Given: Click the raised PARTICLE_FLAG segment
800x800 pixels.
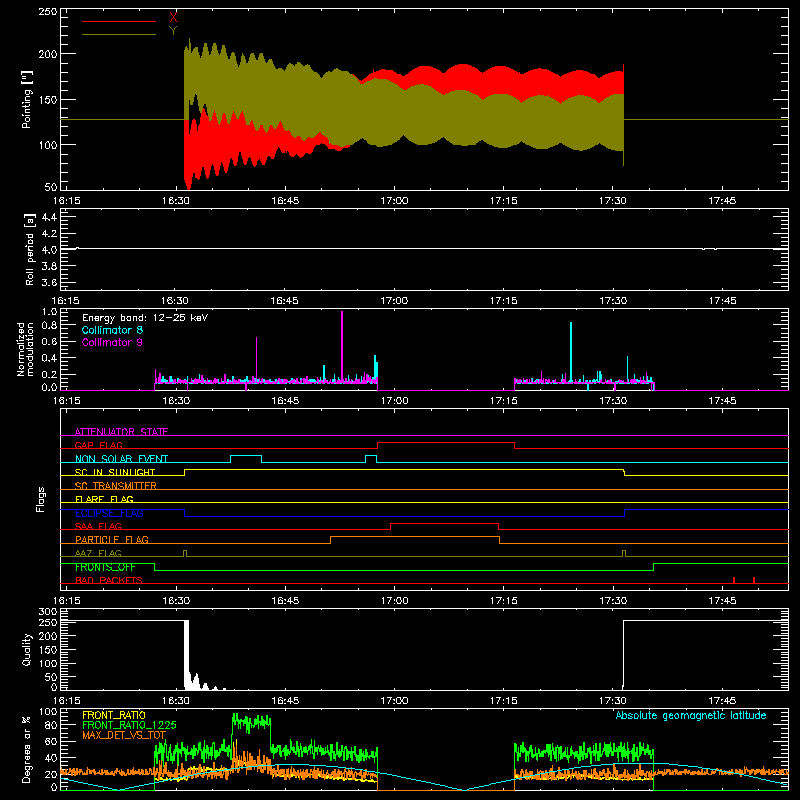Looking at the screenshot, I should point(415,537).
